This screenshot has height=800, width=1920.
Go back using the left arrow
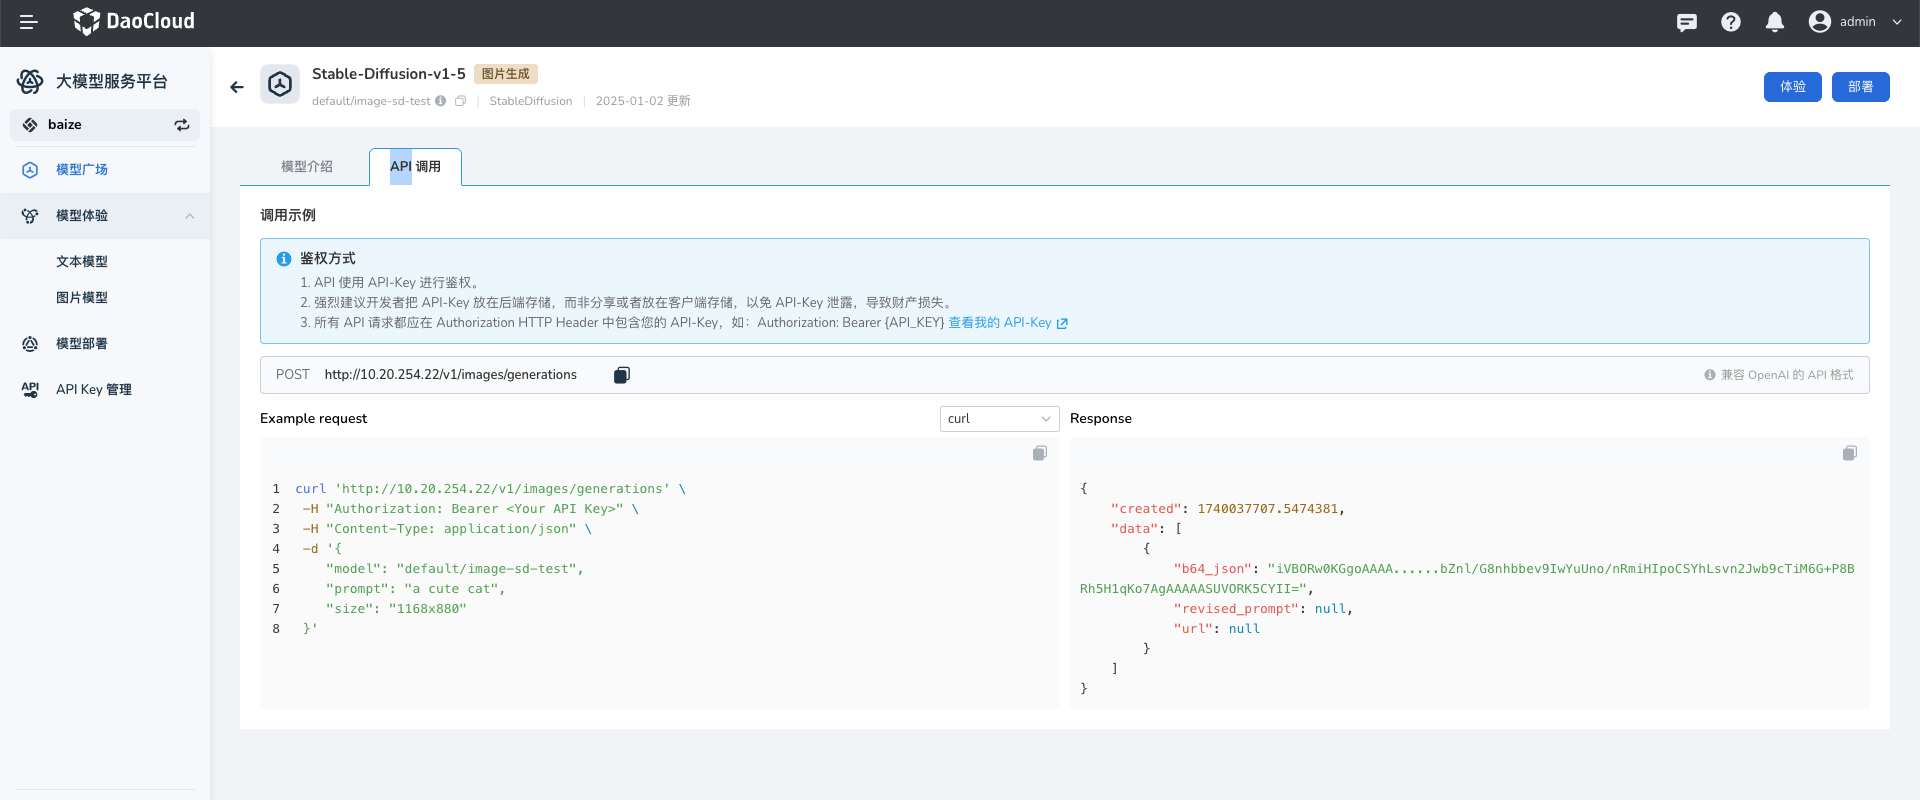coord(237,87)
